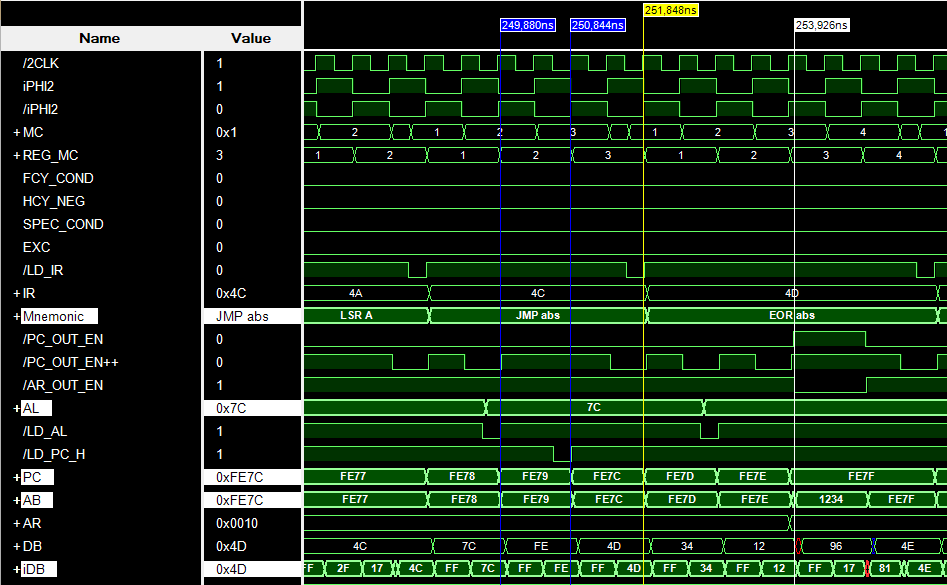Select the 250,844ns blue marker label
Screen dimensions: 947x585
tap(598, 25)
